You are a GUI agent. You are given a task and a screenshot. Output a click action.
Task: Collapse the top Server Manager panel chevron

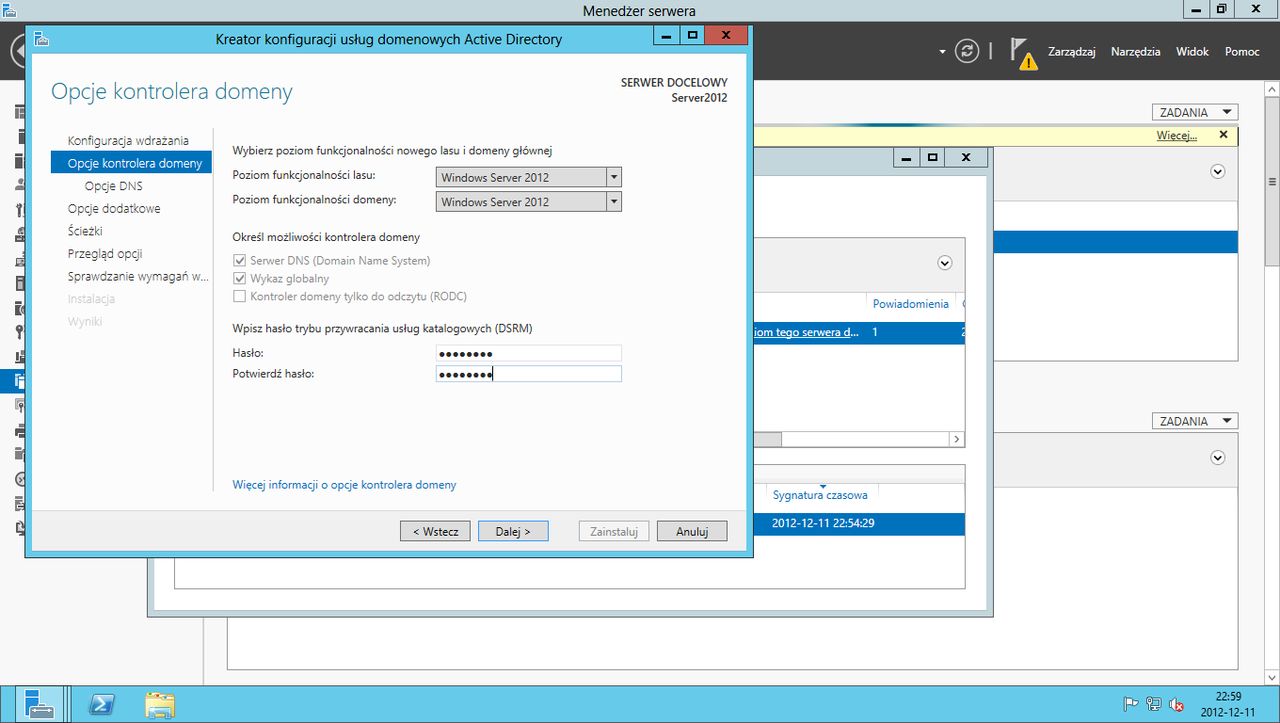click(1218, 171)
